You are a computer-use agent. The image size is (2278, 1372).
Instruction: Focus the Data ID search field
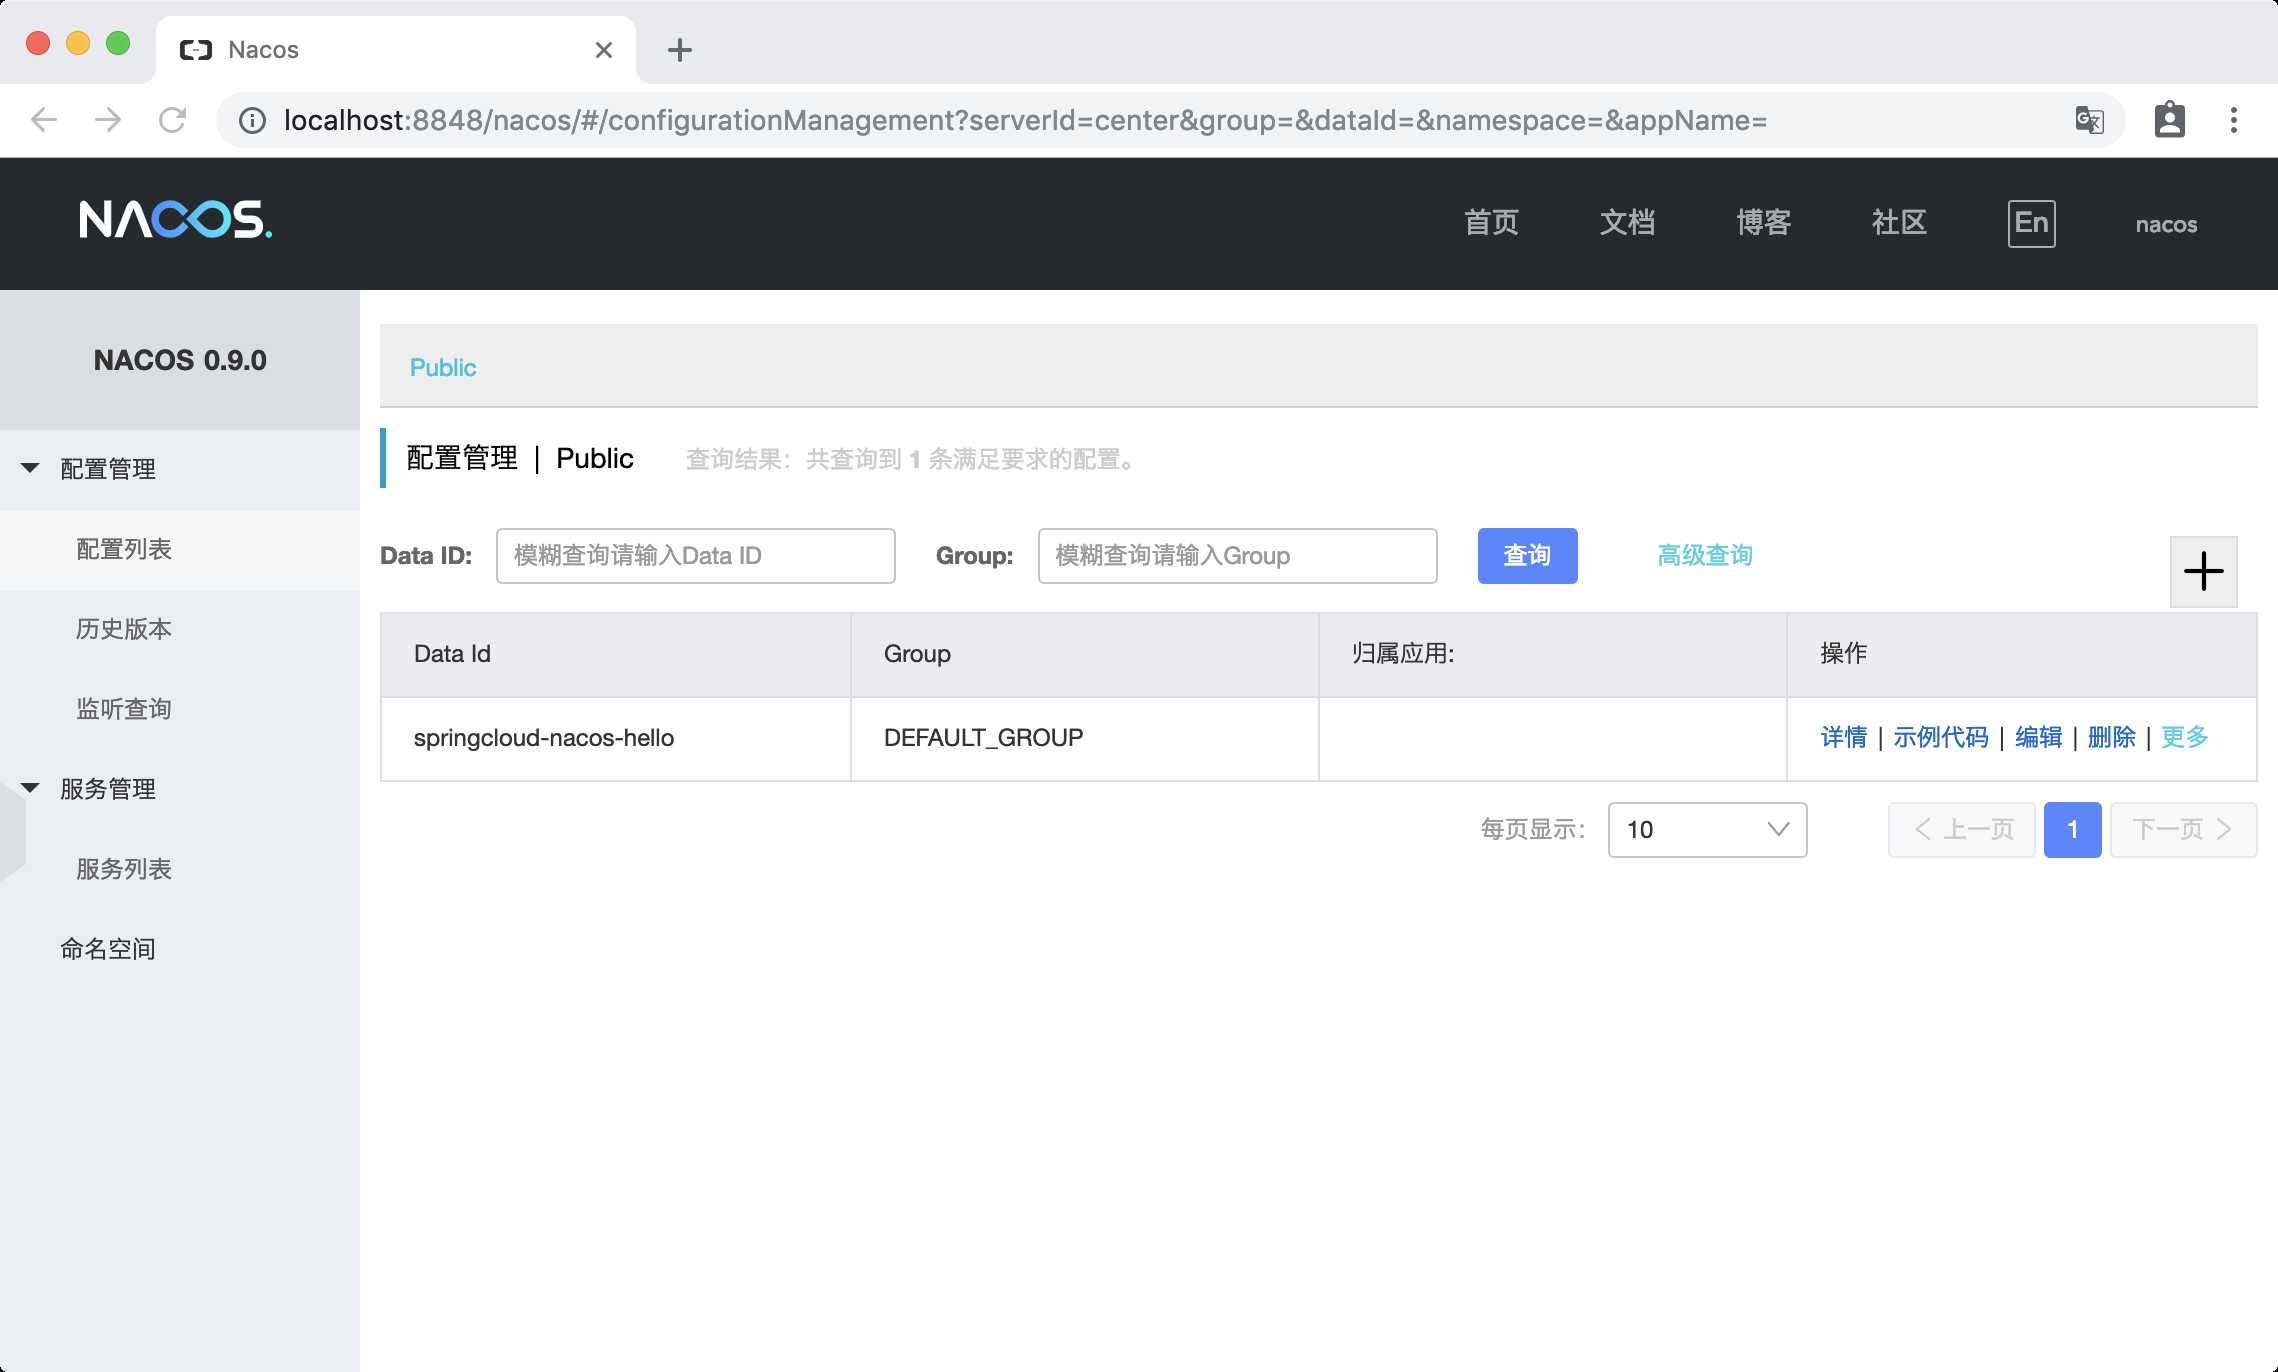click(695, 556)
